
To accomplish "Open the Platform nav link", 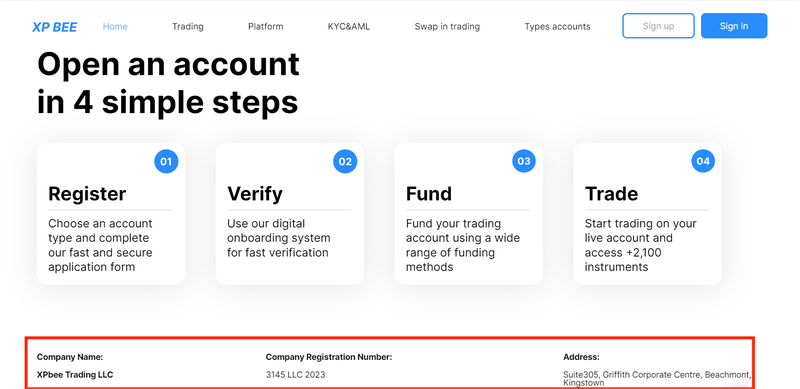I will pos(265,27).
